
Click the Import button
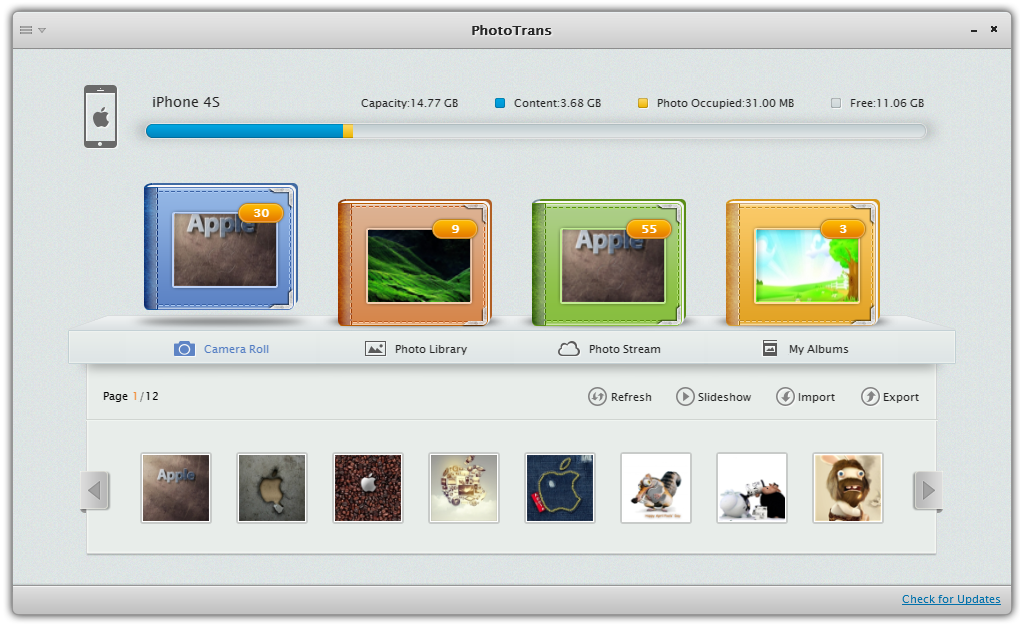click(x=805, y=397)
